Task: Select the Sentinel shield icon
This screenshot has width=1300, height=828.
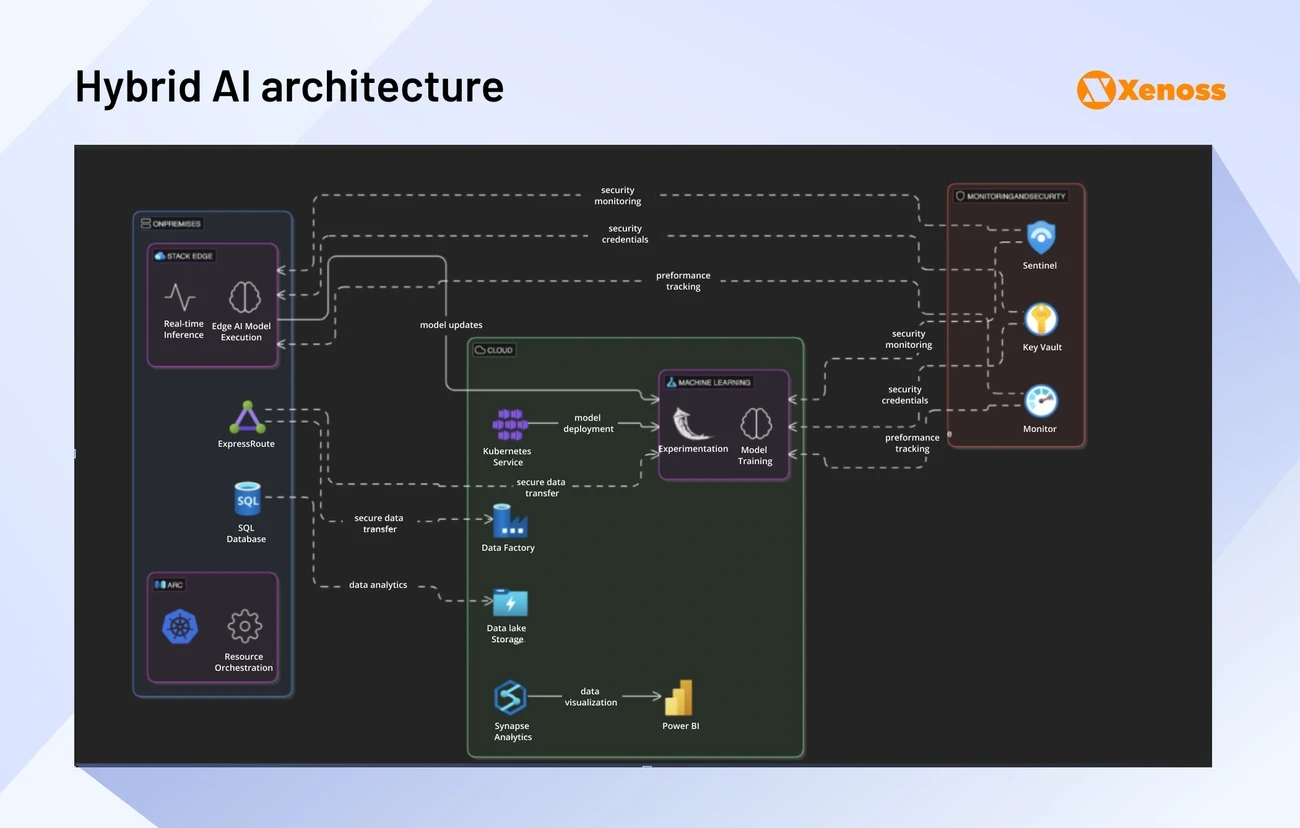Action: 1040,238
